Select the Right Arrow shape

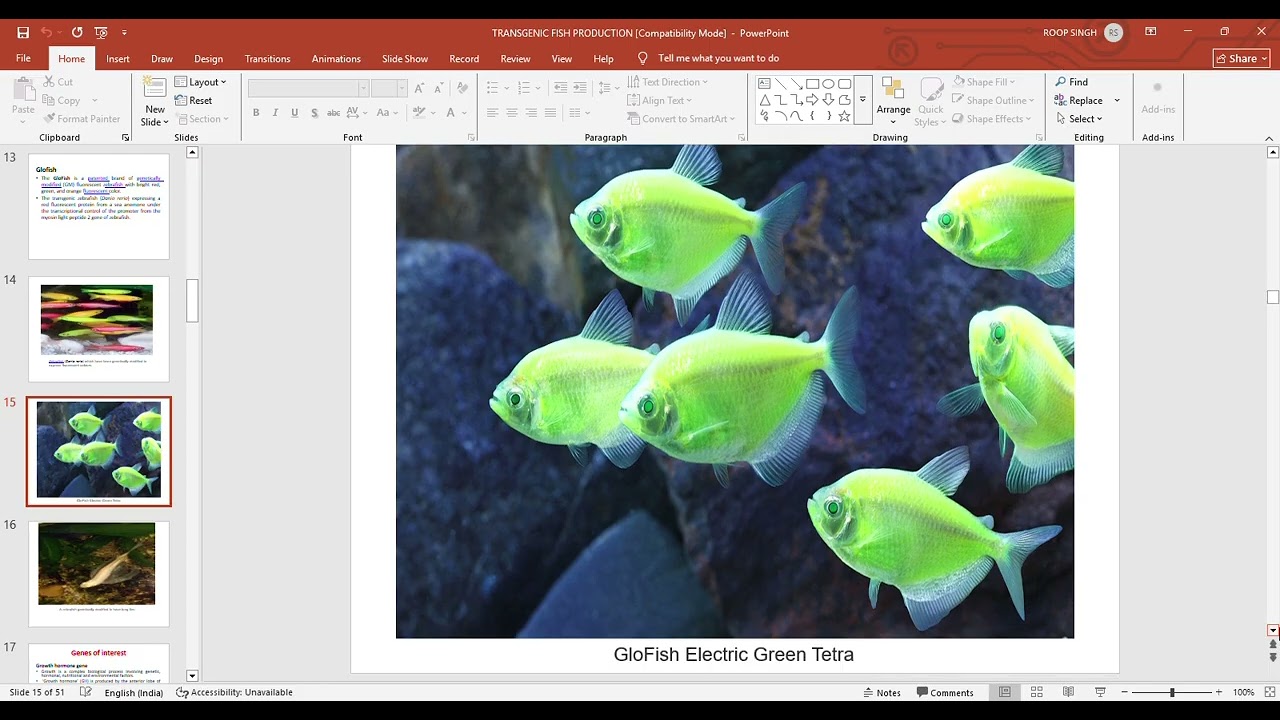coord(812,100)
